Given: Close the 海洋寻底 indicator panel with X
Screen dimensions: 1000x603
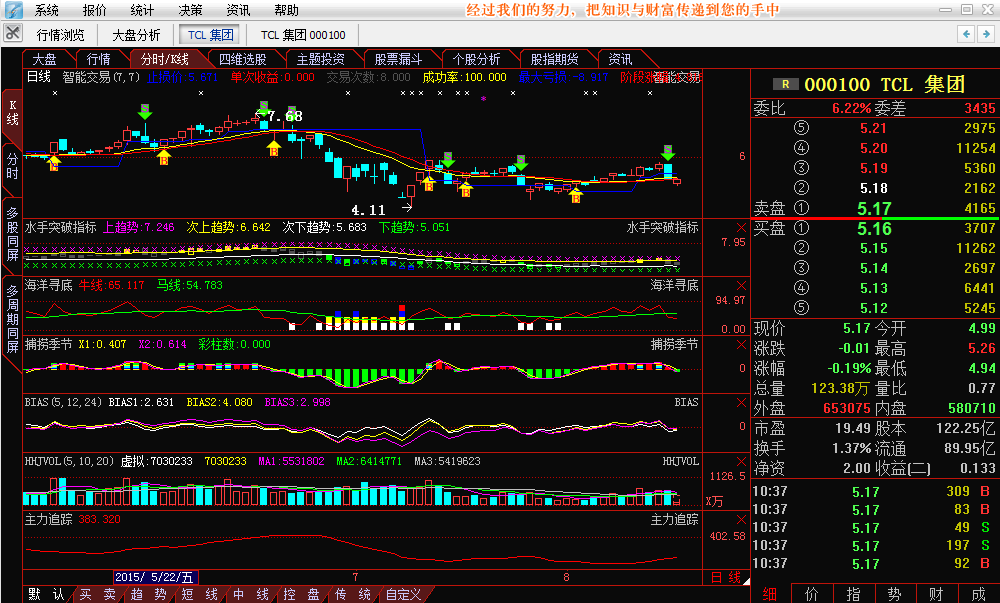Looking at the screenshot, I should tap(741, 285).
